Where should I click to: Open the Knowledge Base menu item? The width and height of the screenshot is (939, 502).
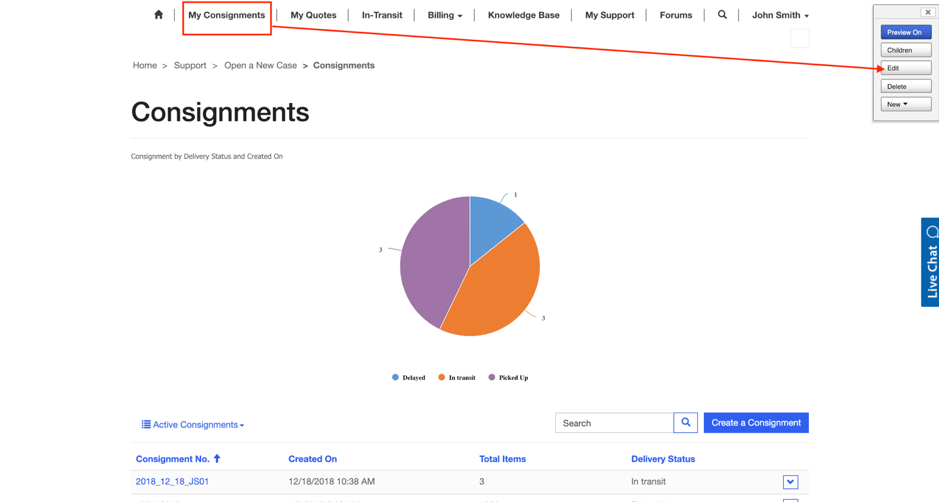523,16
